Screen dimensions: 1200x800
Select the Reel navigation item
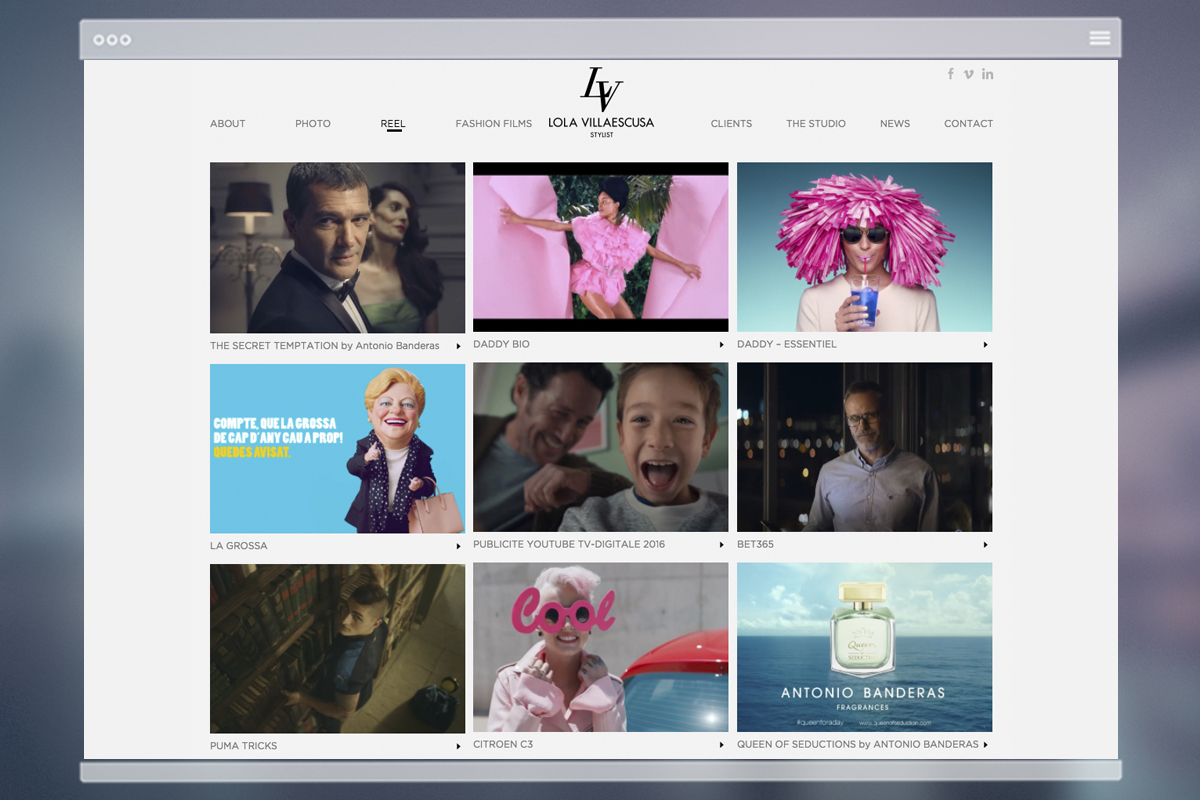(x=393, y=124)
